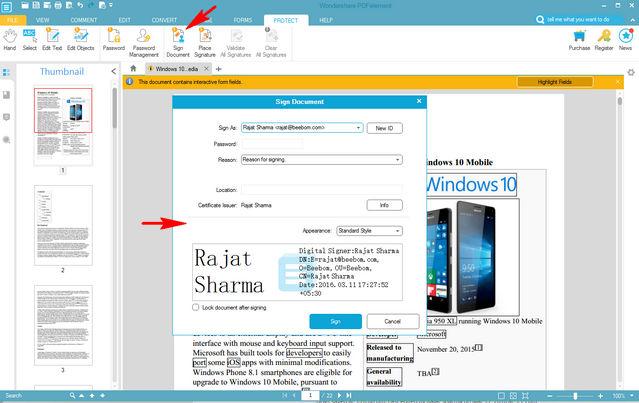The image size is (639, 403).
Task: Select the PROTECT tab
Action: (286, 20)
